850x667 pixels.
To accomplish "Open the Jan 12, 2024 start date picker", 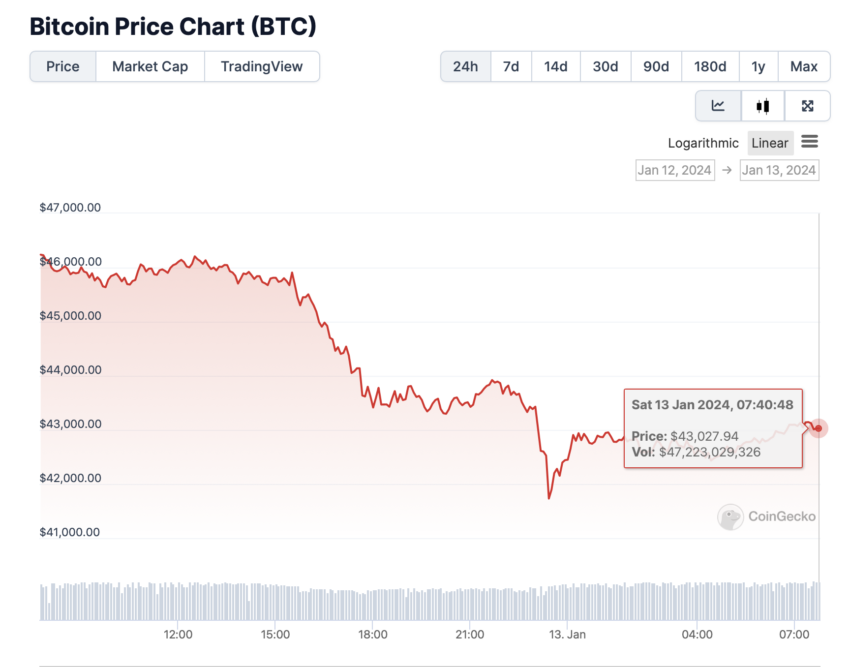I will point(675,170).
